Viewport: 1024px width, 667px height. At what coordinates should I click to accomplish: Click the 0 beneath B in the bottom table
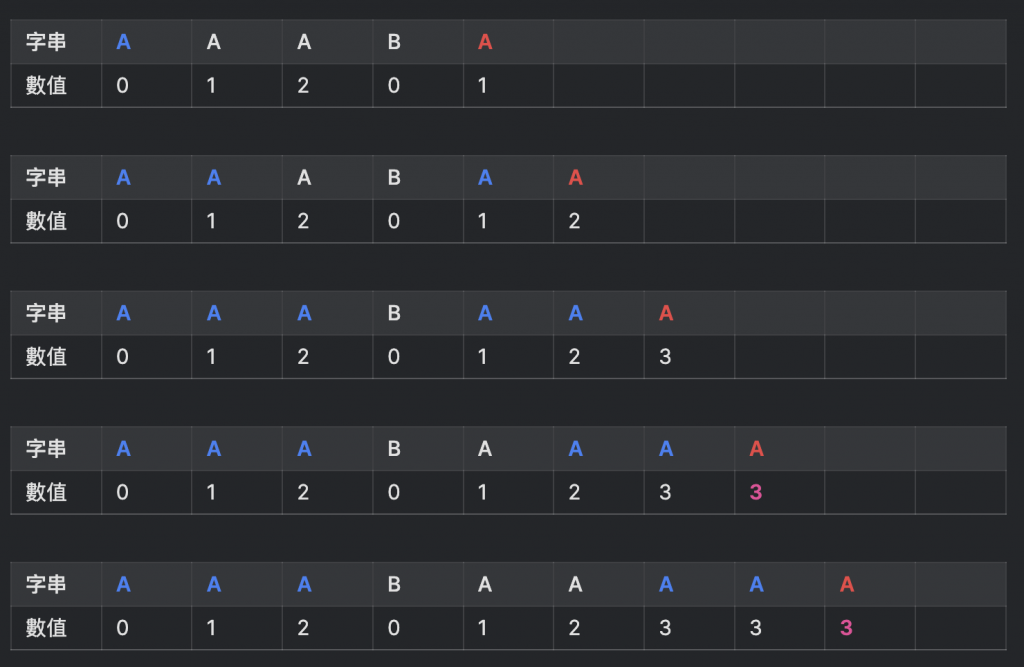click(x=393, y=628)
